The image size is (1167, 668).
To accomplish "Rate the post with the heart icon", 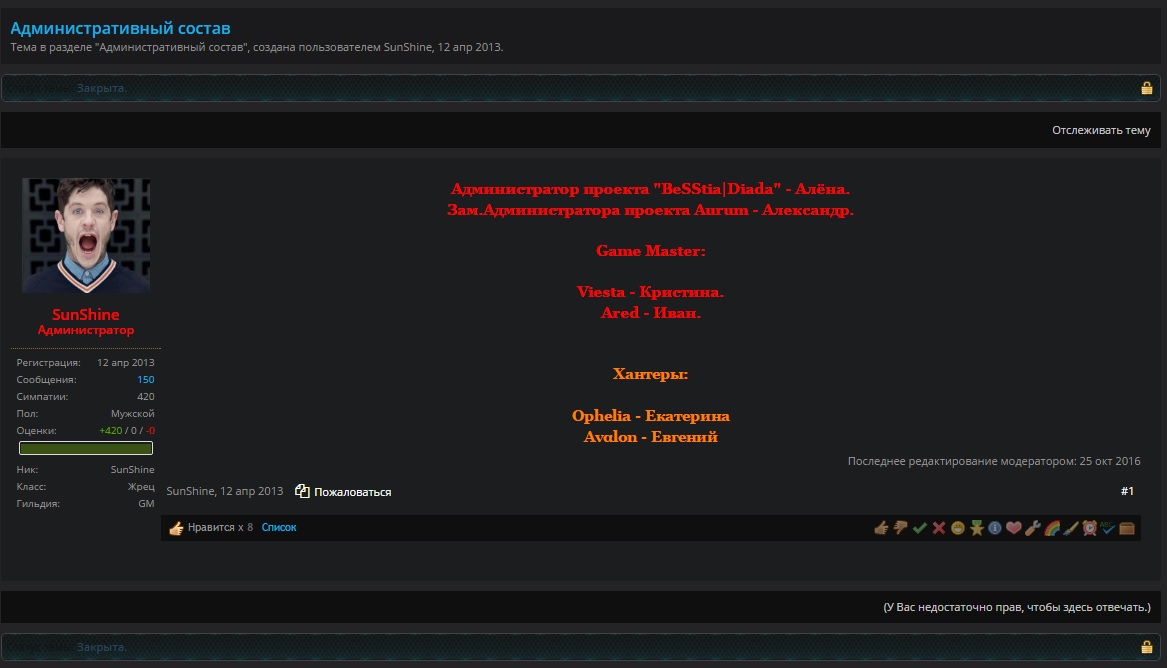I will coord(1014,528).
